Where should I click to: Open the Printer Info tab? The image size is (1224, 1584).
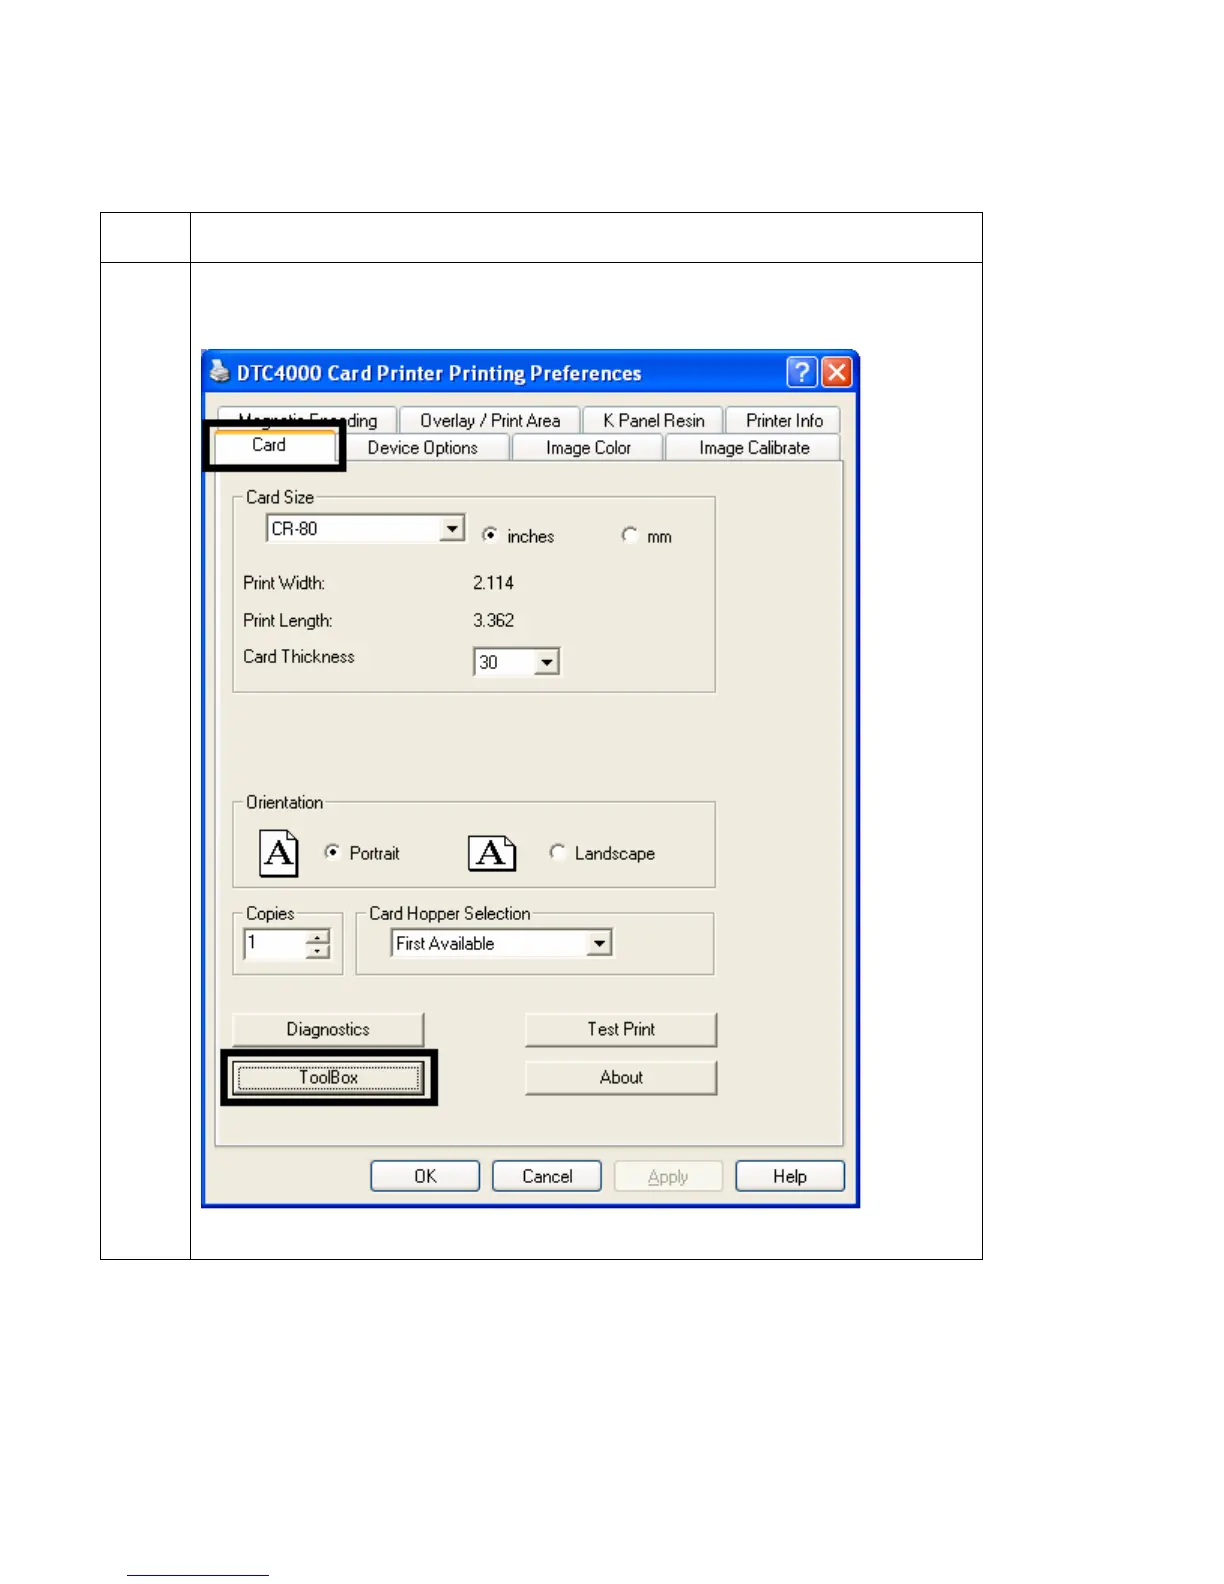[784, 420]
